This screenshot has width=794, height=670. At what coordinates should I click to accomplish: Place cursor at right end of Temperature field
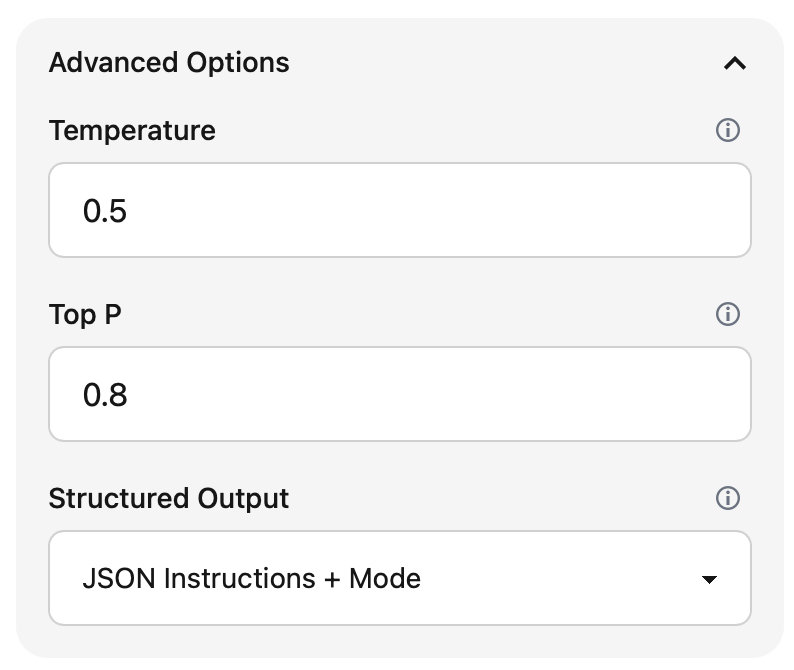click(x=720, y=211)
